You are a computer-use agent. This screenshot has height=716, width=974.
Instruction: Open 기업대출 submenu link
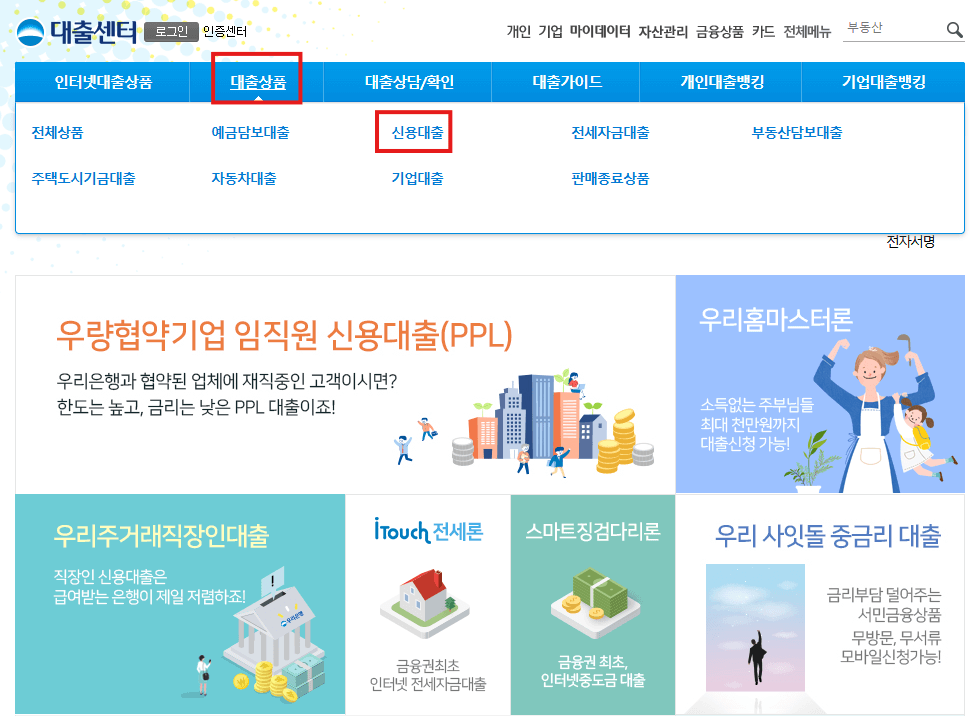417,178
